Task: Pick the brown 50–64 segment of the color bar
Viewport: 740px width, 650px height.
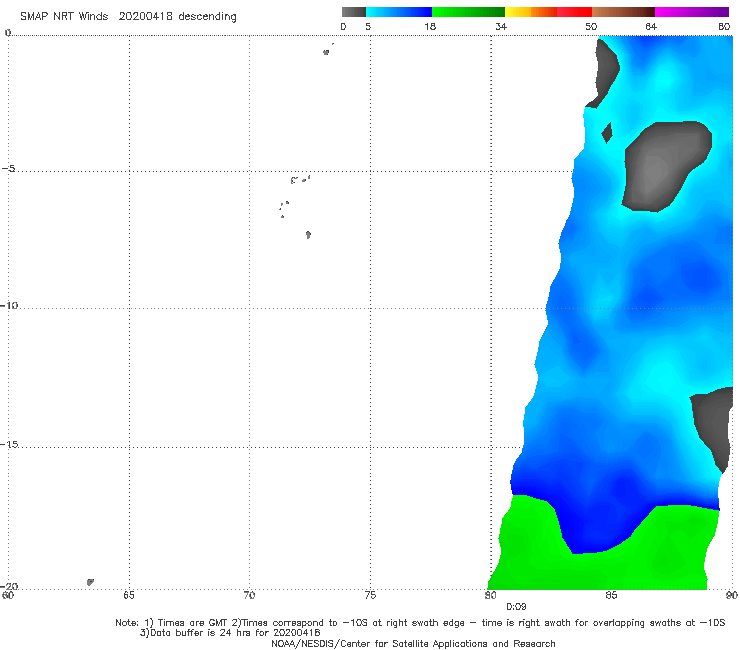Action: click(x=623, y=12)
